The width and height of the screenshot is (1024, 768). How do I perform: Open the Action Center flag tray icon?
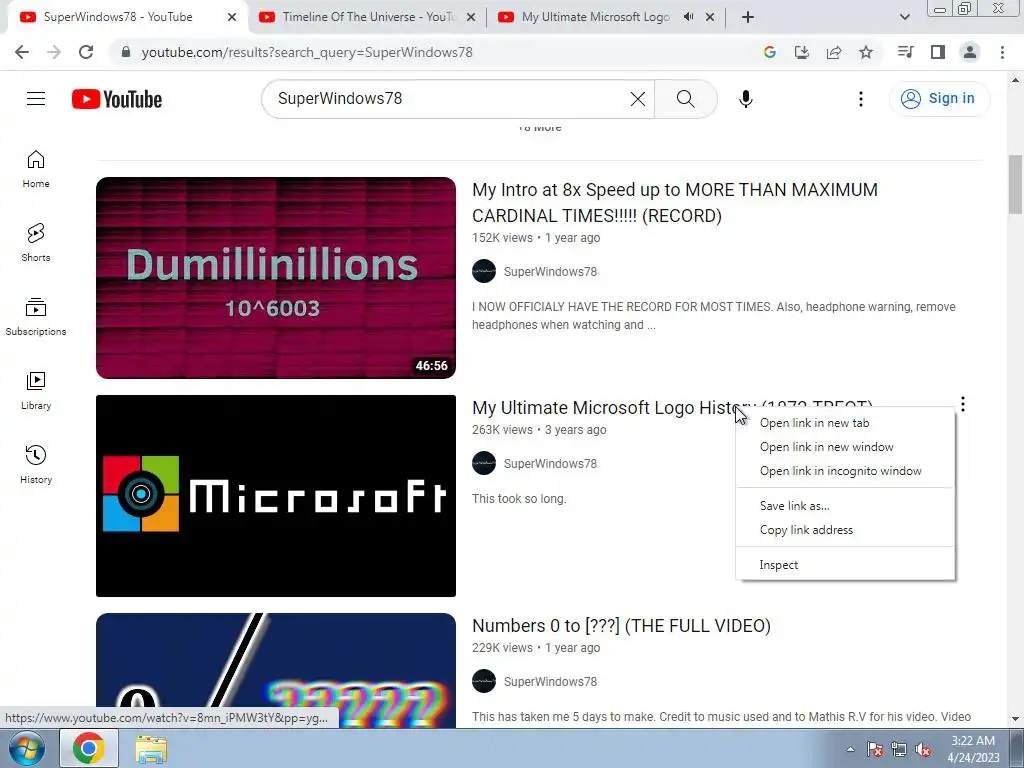coord(875,749)
